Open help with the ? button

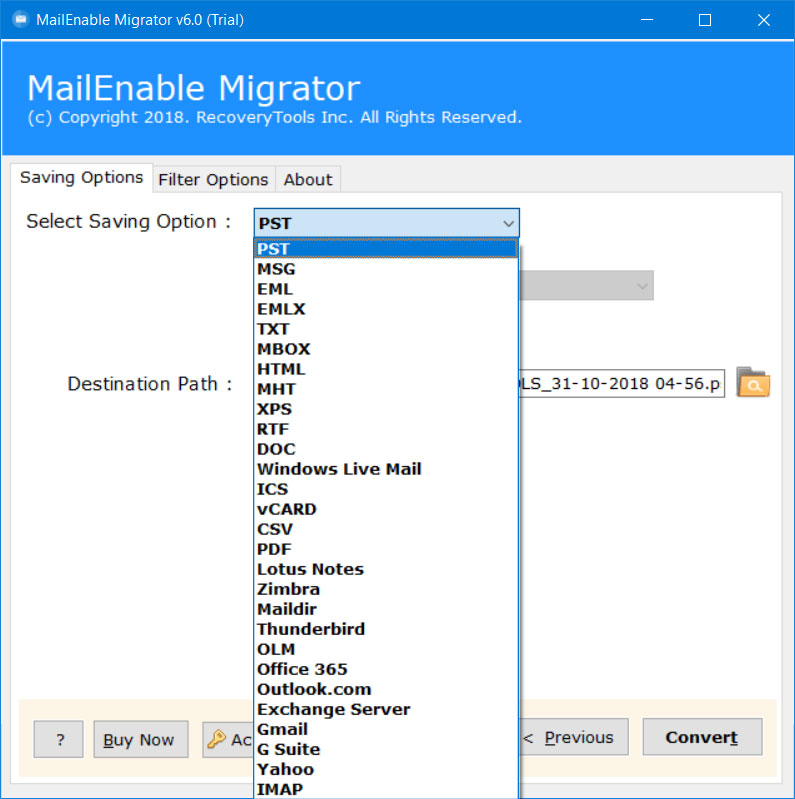[x=59, y=739]
